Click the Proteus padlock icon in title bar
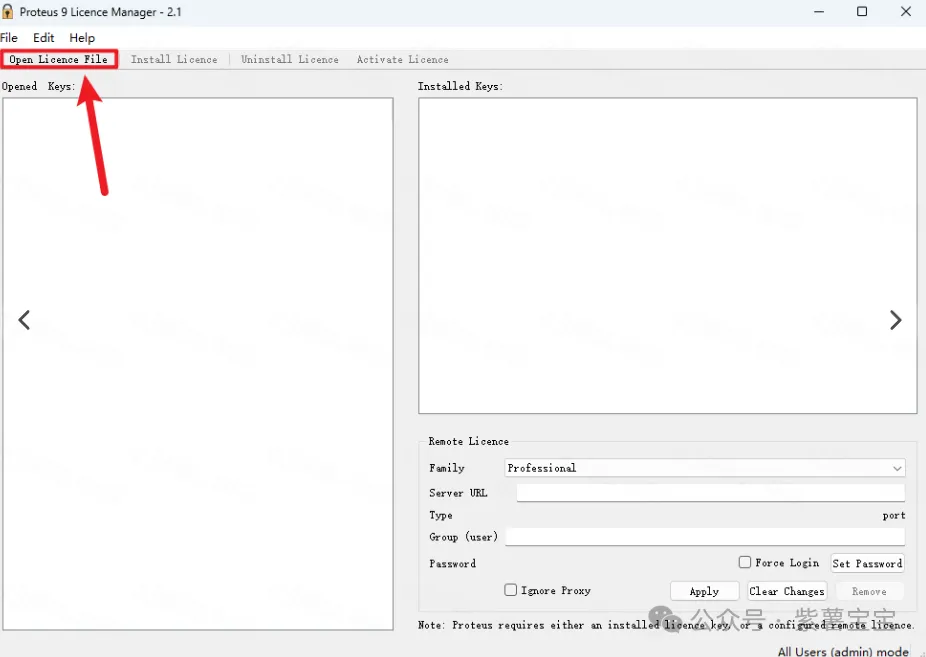This screenshot has width=926, height=657. [9, 12]
